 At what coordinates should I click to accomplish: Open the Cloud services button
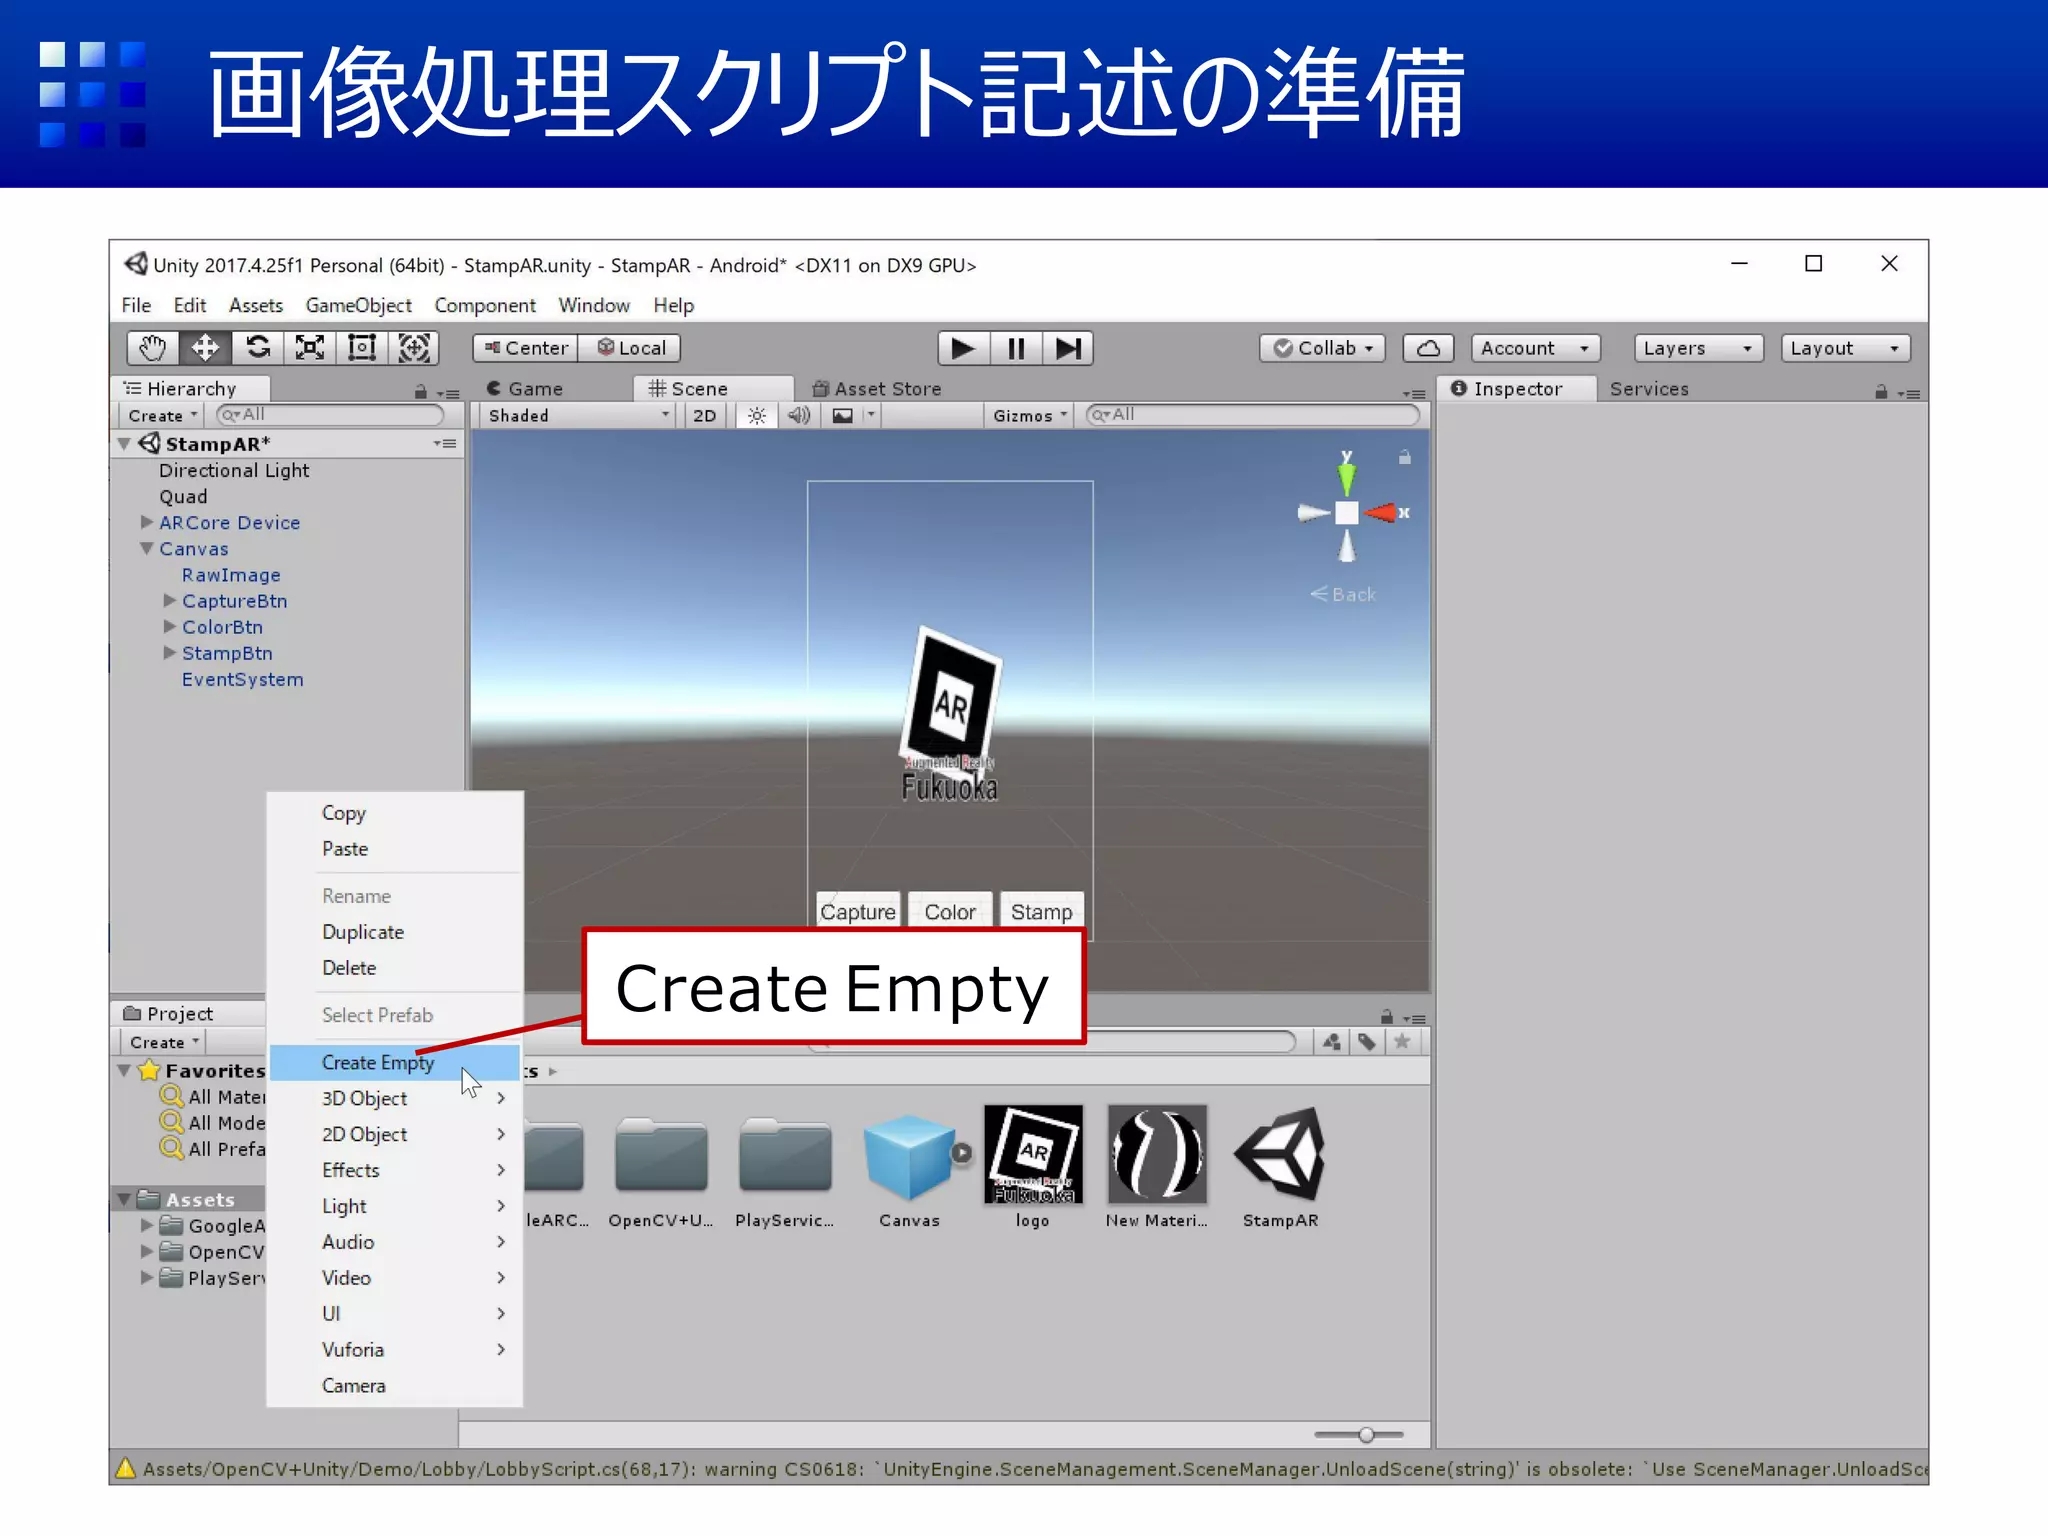pos(1428,348)
